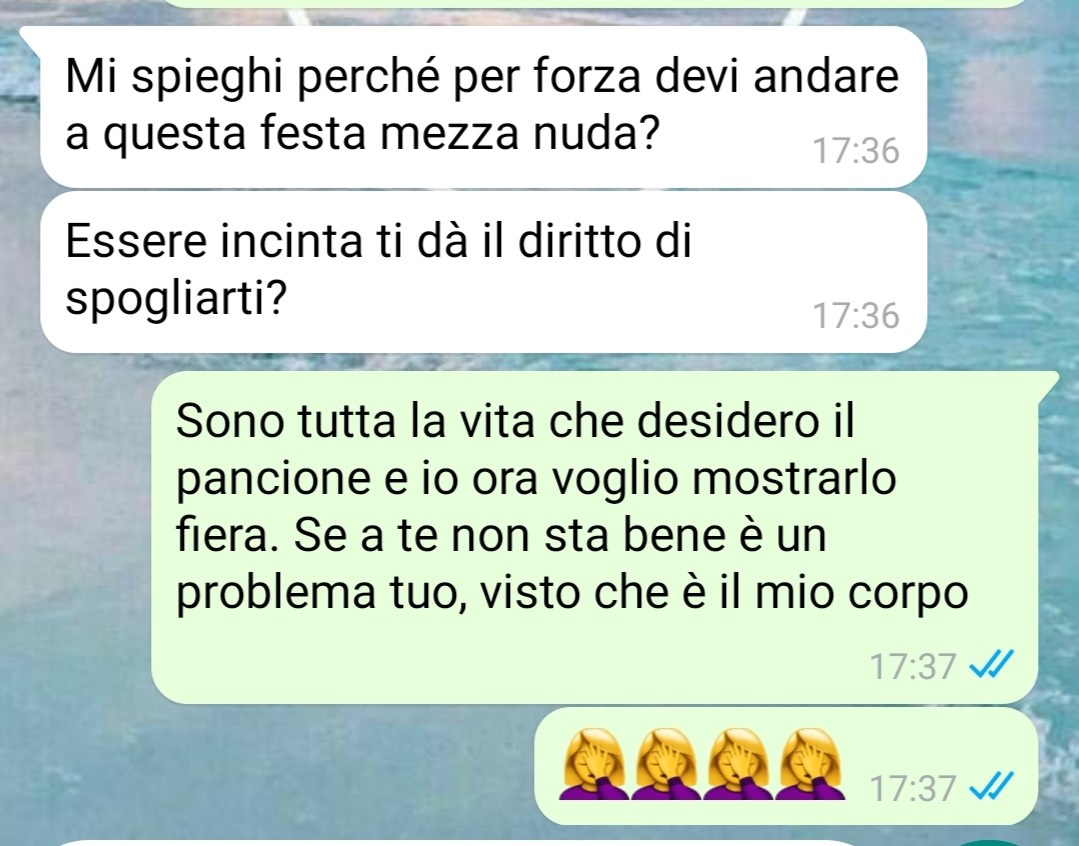Tap blue read ticks on 'Sono tutta la vita' message
1079x846 pixels.
point(992,665)
